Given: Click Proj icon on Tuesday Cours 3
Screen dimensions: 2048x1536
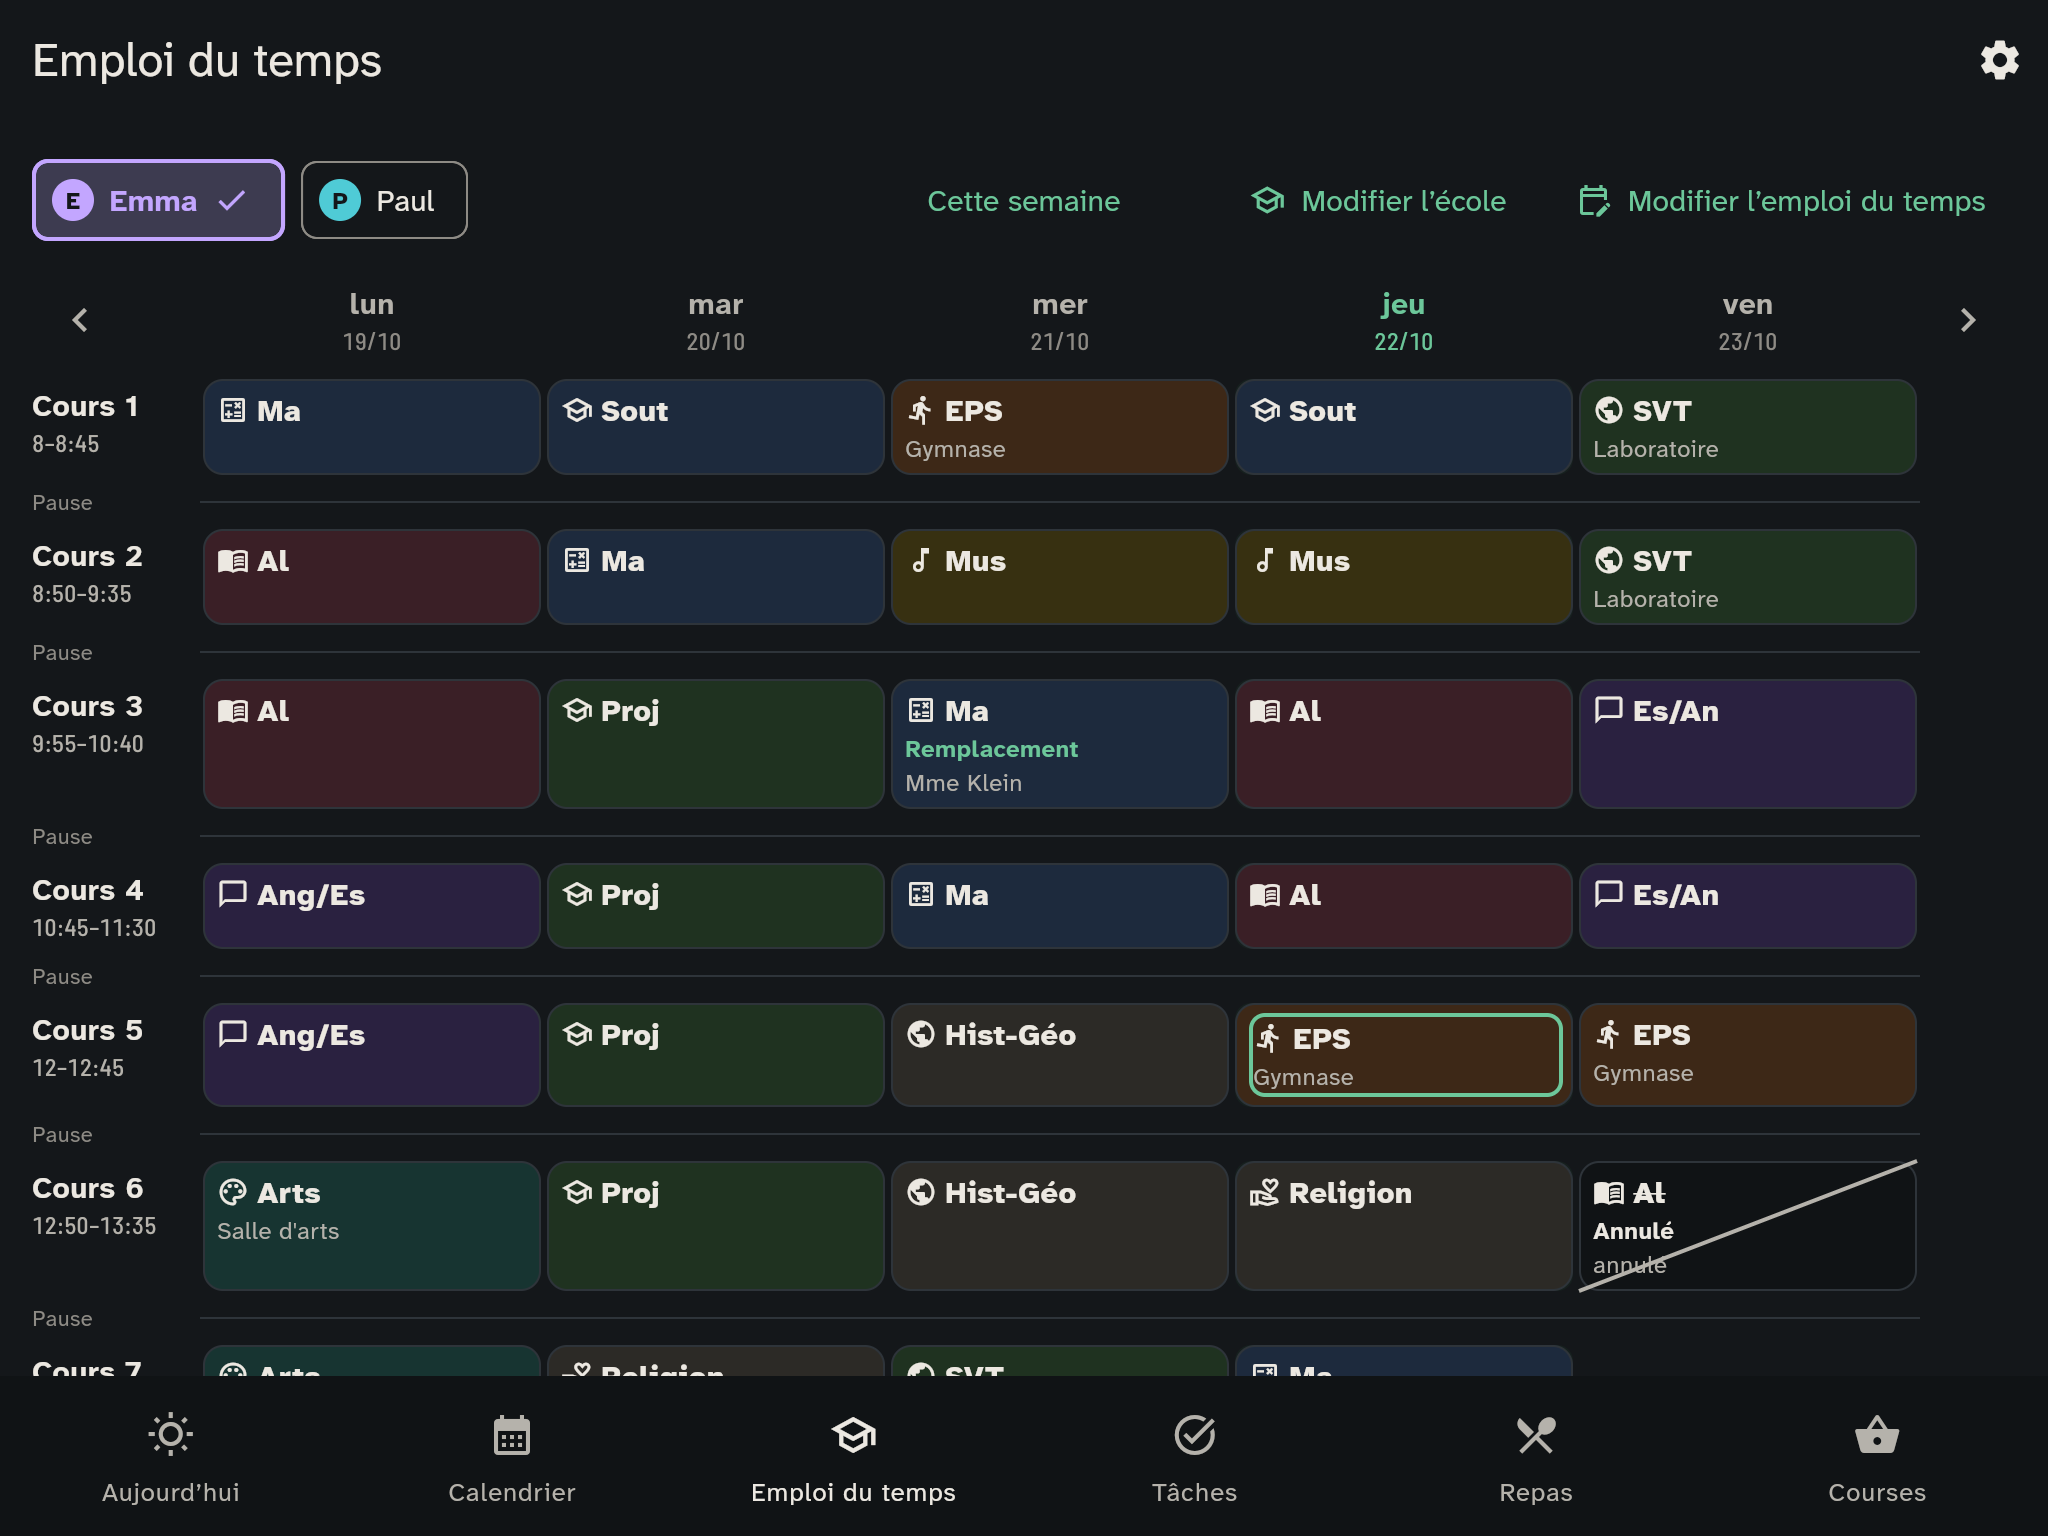Looking at the screenshot, I should pos(577,711).
